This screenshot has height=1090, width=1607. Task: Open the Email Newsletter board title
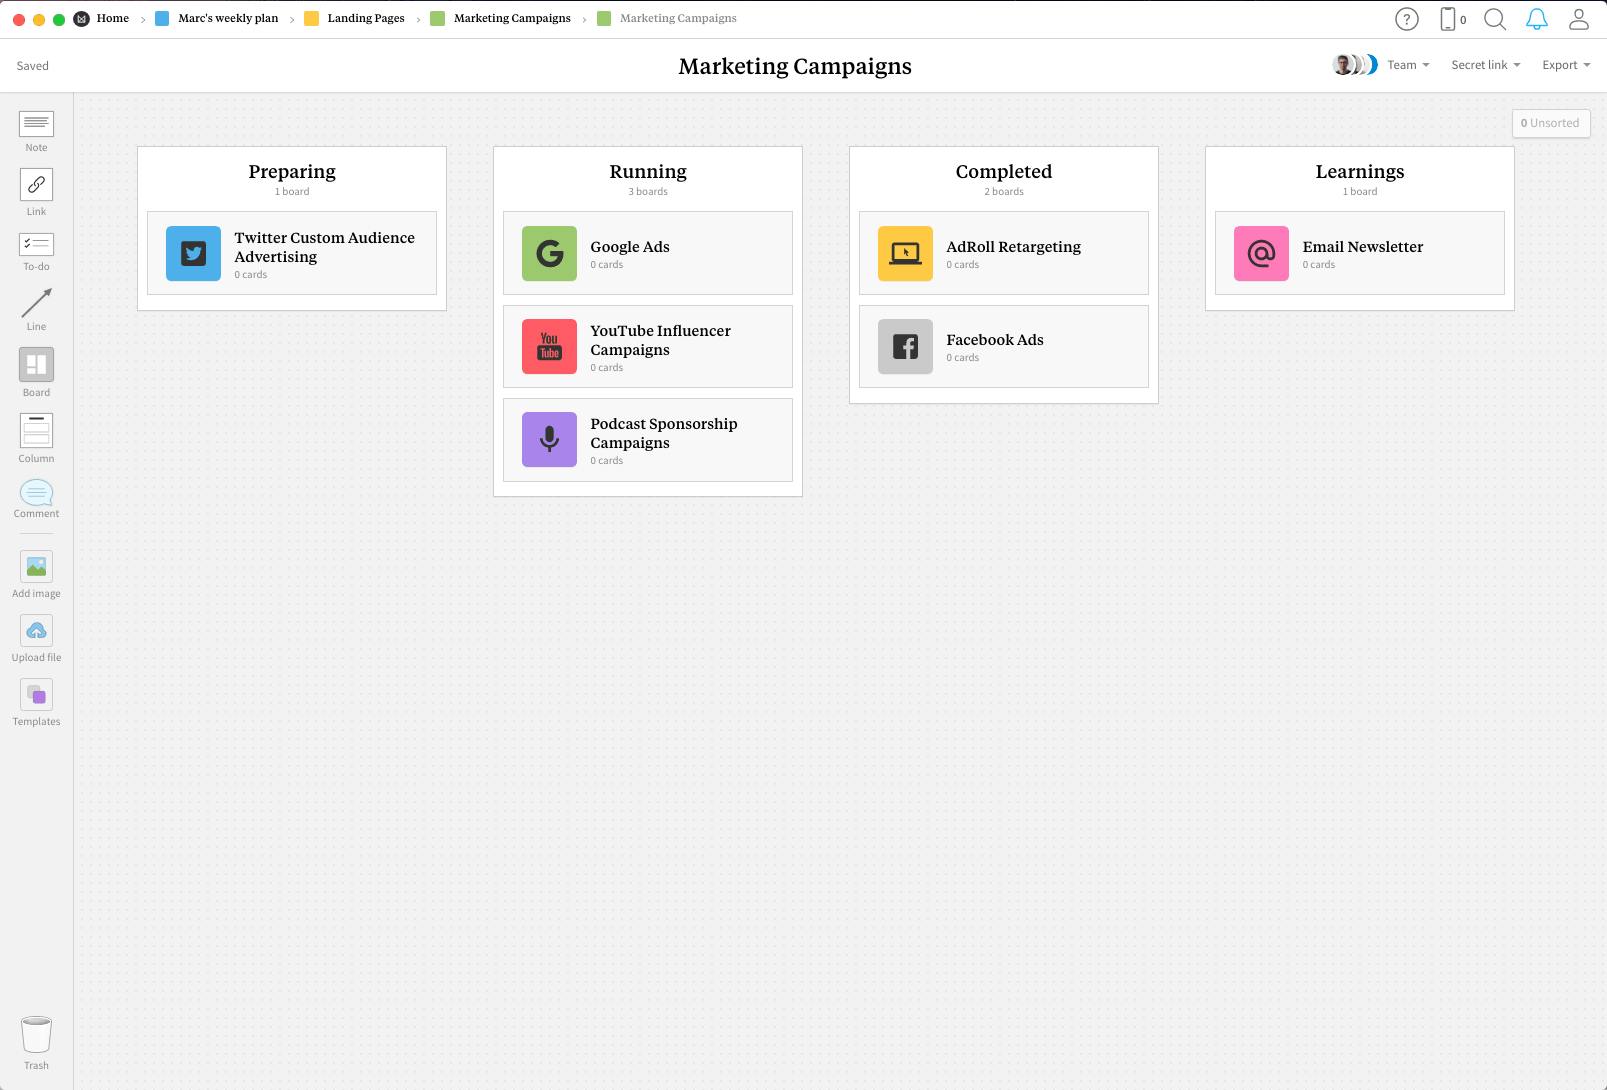(x=1362, y=247)
